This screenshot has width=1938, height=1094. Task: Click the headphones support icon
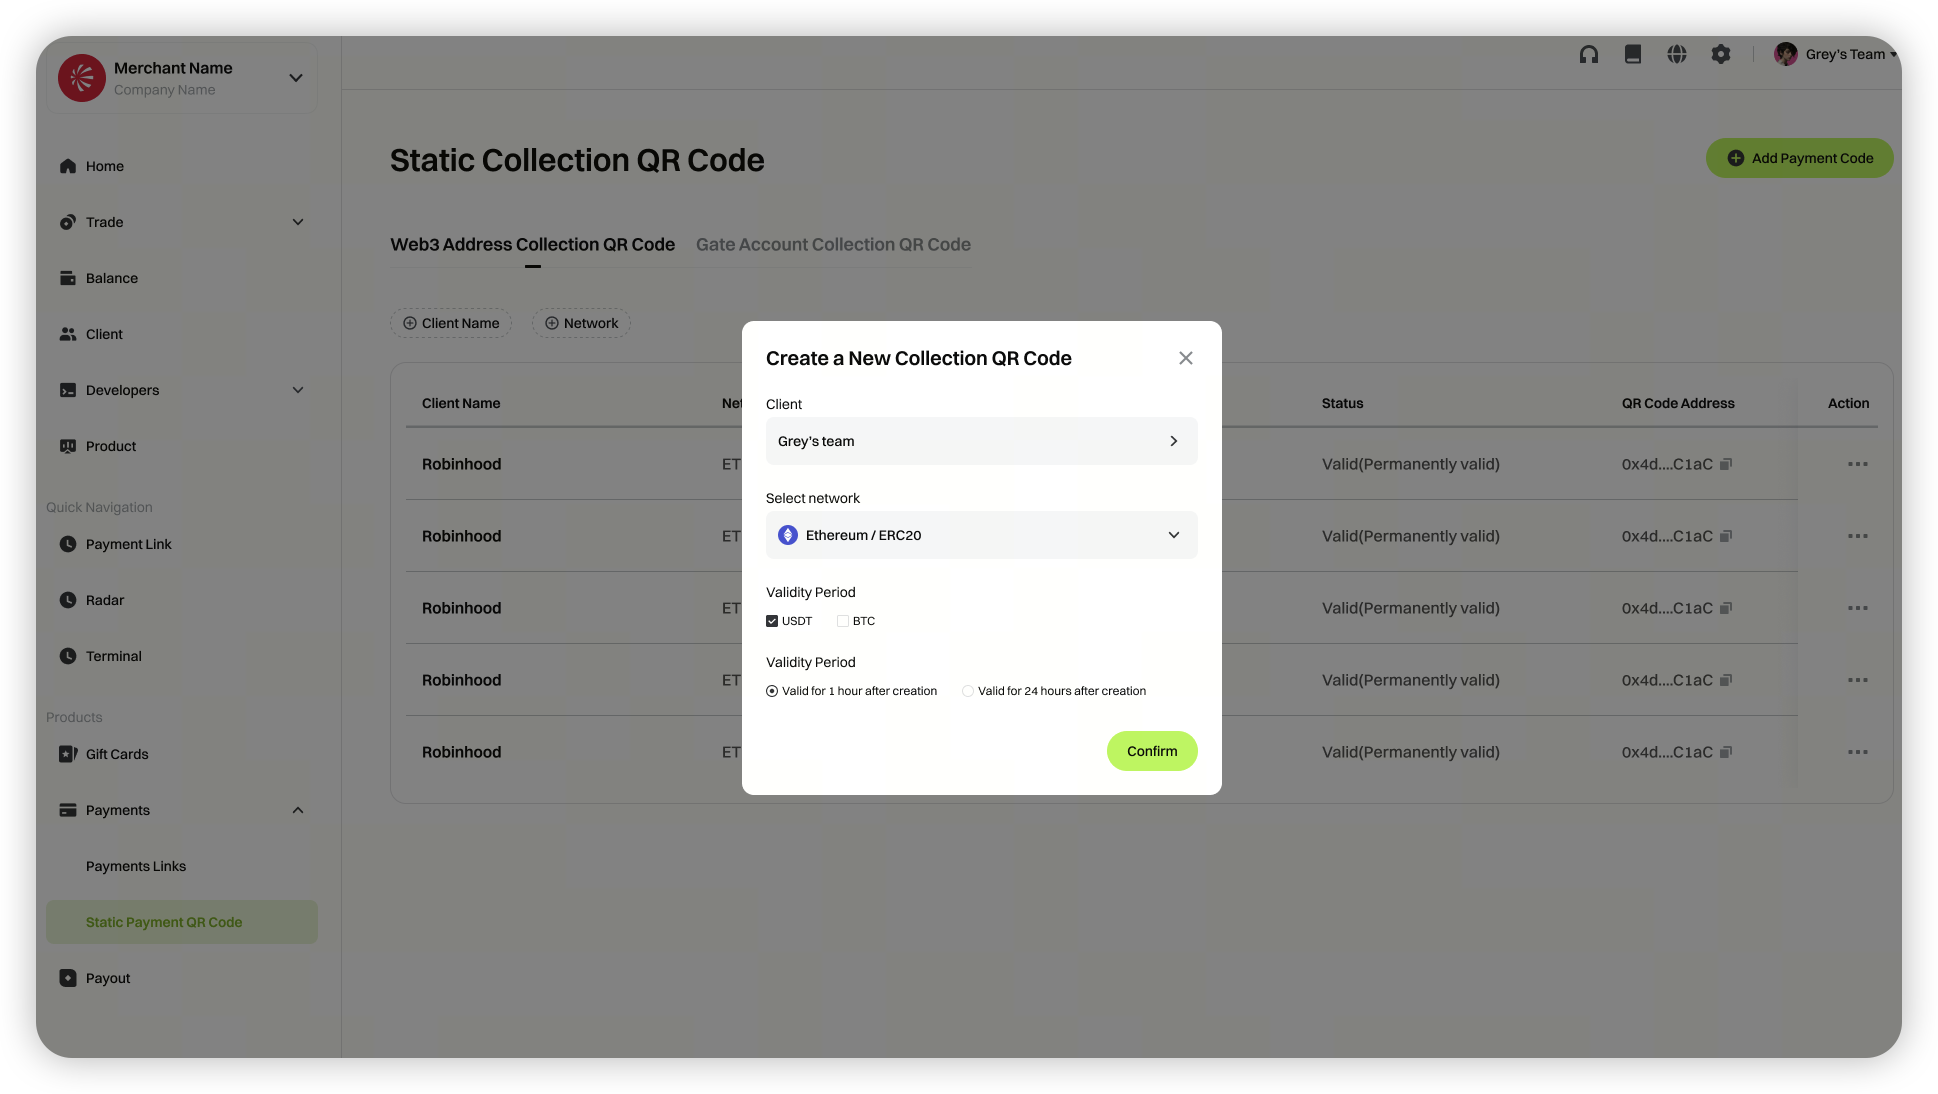pyautogui.click(x=1589, y=54)
